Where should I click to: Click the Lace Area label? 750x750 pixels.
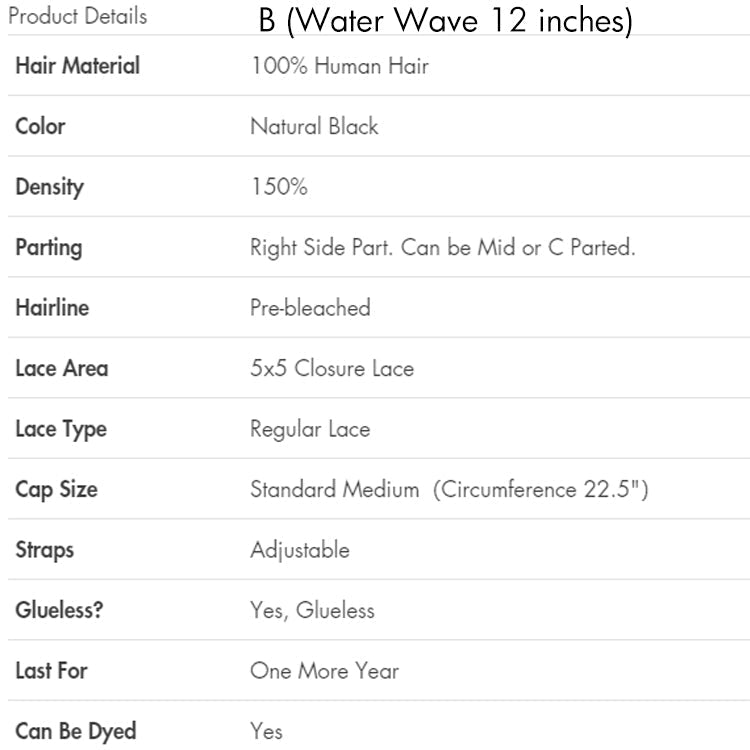(x=62, y=368)
